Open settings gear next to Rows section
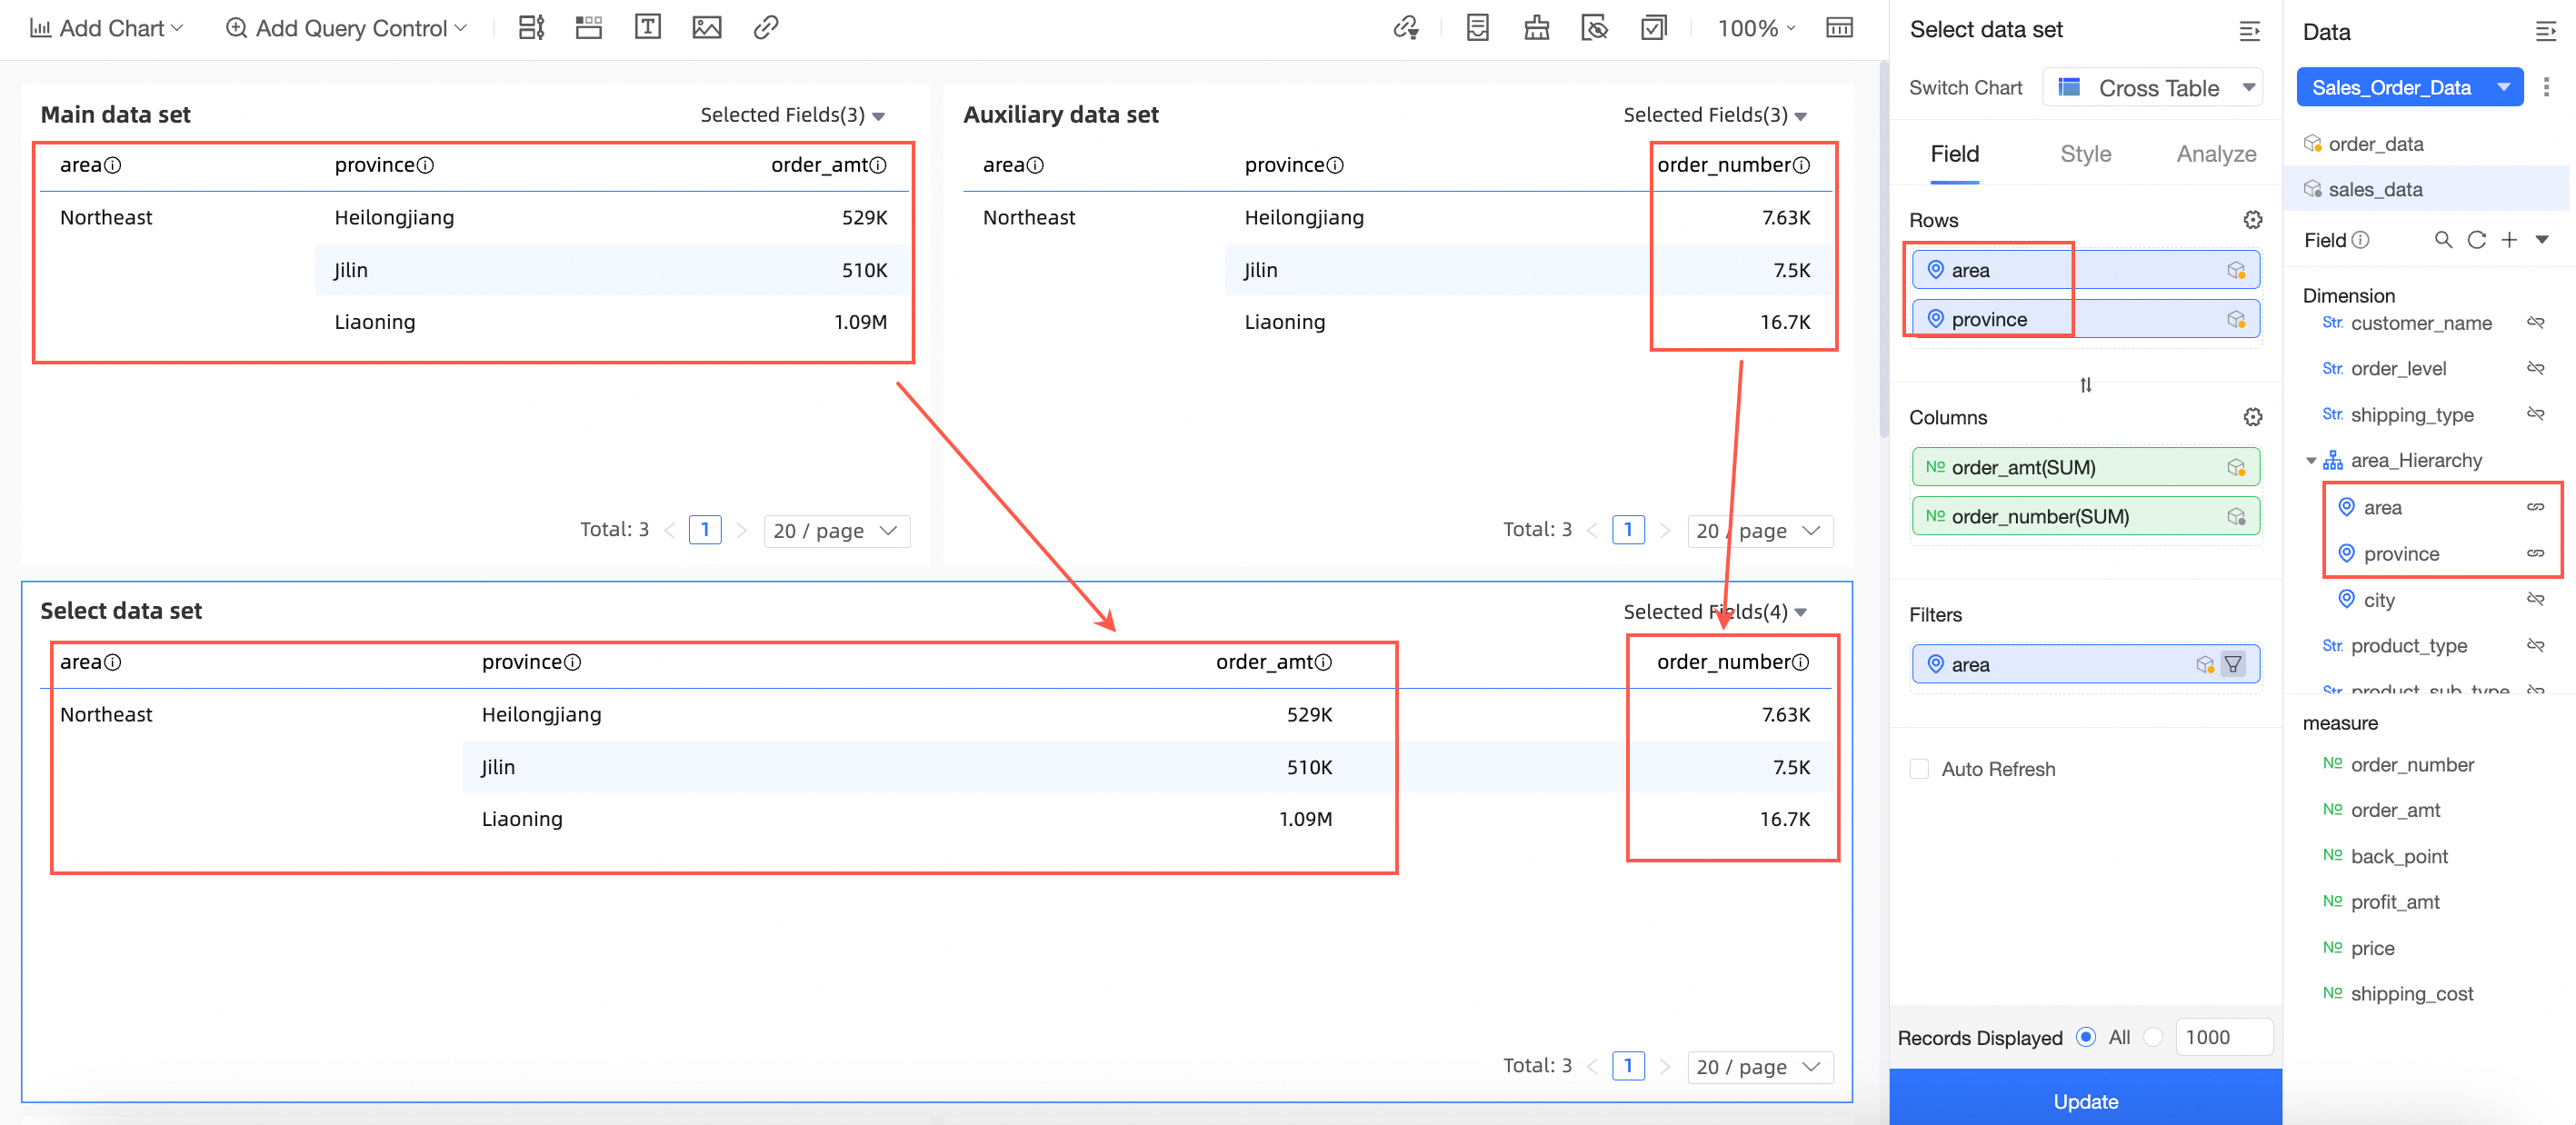Screen dimensions: 2576x1125 pyautogui.click(x=2252, y=219)
